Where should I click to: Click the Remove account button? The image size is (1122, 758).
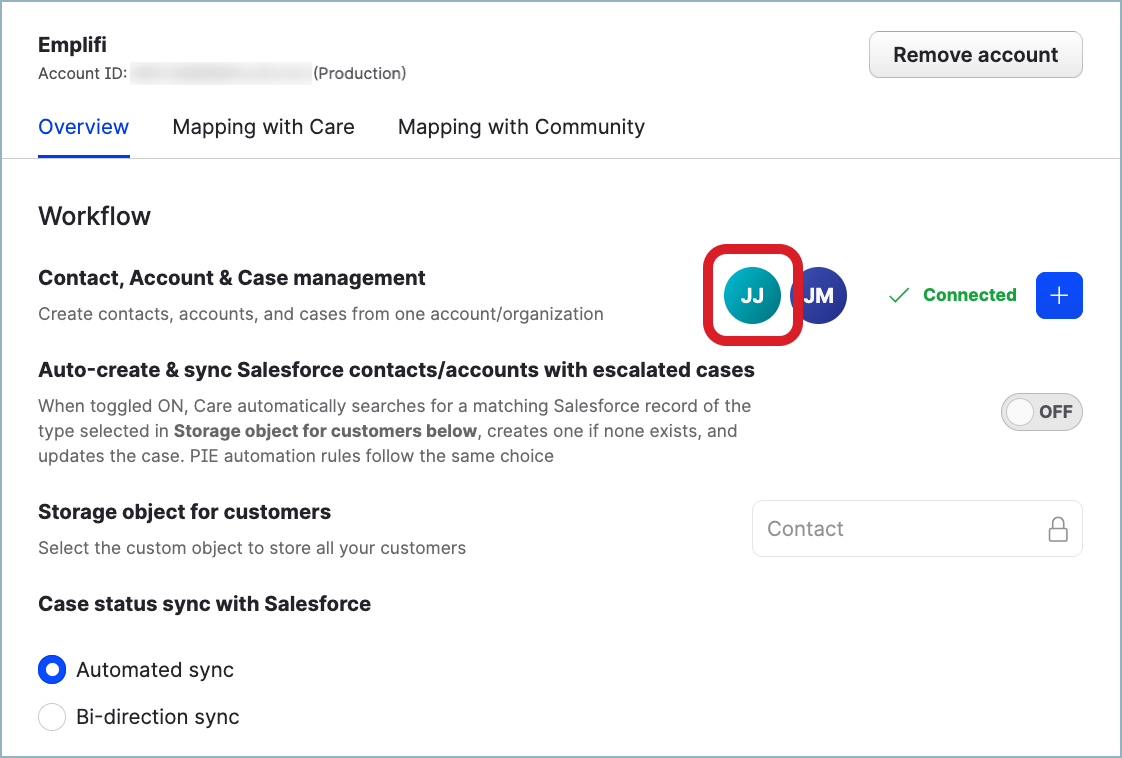[x=975, y=54]
